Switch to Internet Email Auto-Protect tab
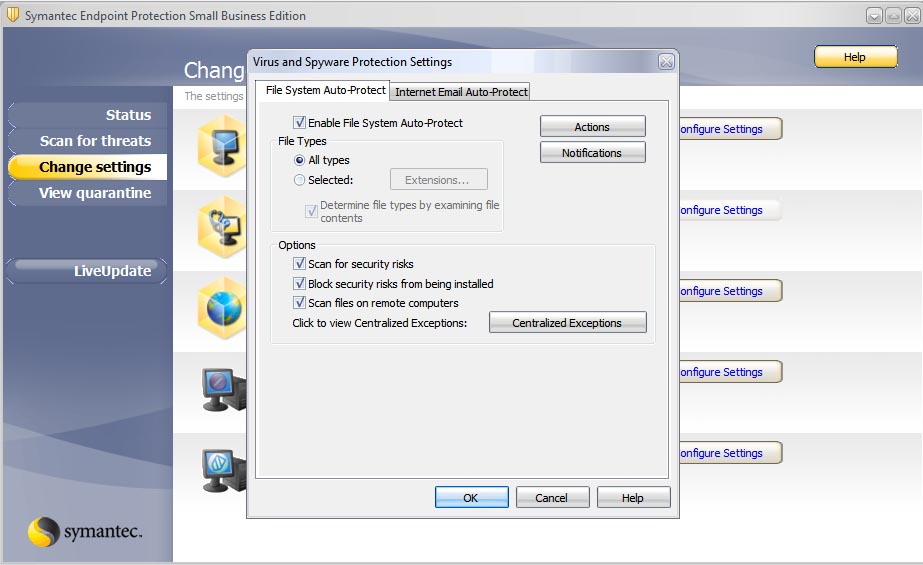The width and height of the screenshot is (923, 565). pos(461,92)
